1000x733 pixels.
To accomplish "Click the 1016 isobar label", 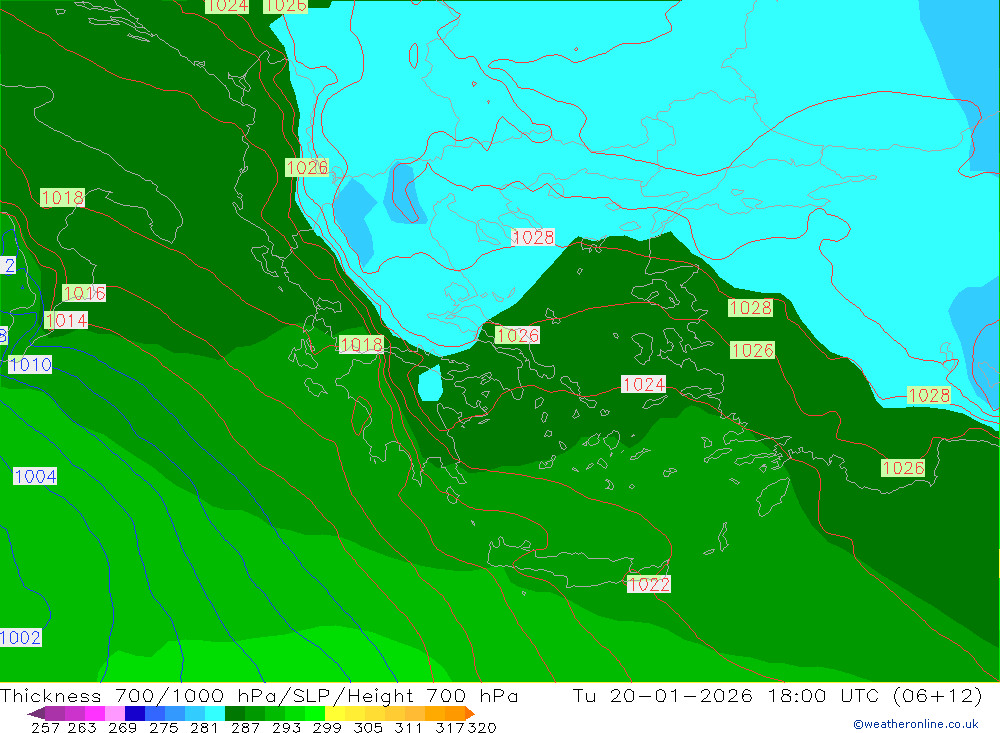I will (x=84, y=293).
